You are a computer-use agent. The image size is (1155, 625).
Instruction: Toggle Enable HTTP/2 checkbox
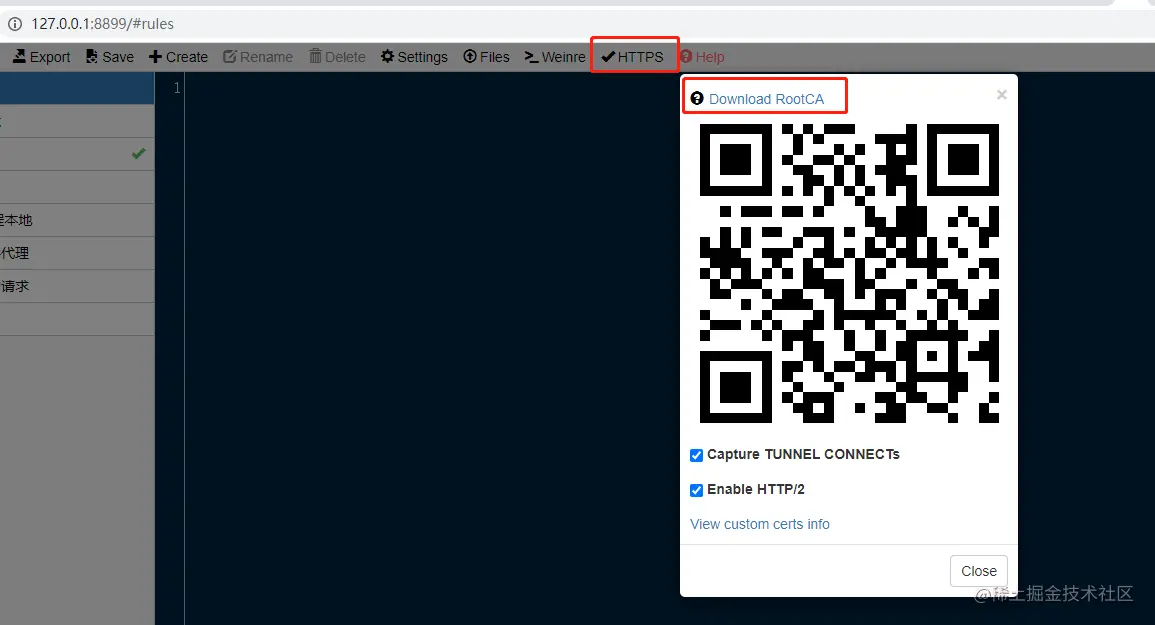point(696,490)
